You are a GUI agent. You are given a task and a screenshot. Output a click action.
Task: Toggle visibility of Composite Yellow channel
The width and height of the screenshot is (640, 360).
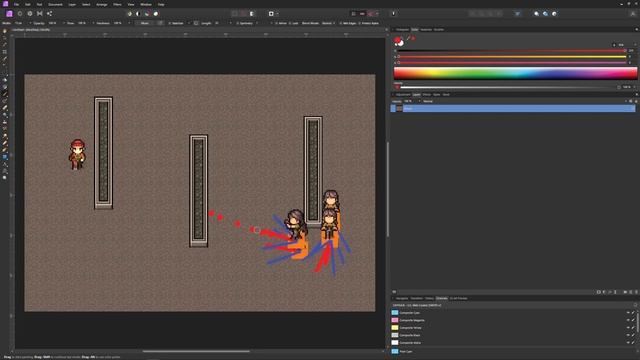(x=628, y=328)
